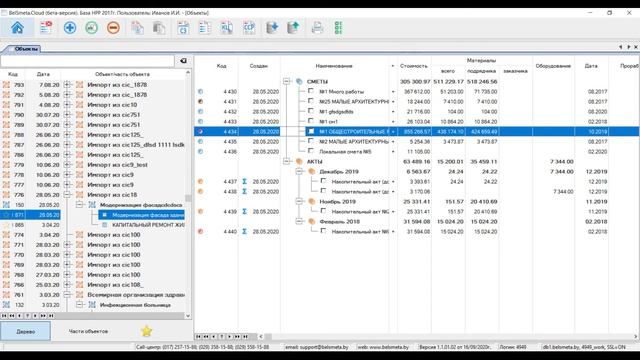Check the box for №1 сн1
Viewport: 640px width, 360px height.
(x=311, y=121)
